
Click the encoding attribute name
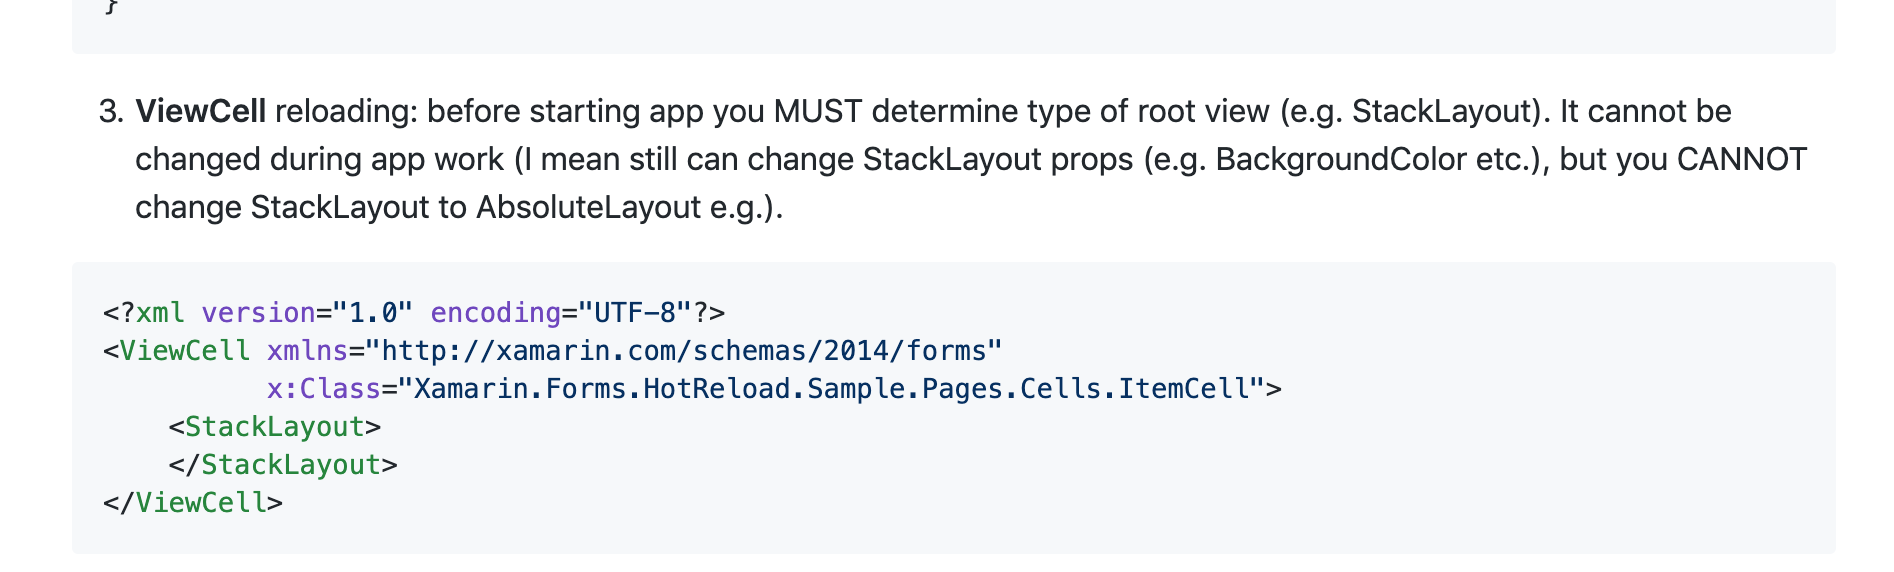coord(495,313)
